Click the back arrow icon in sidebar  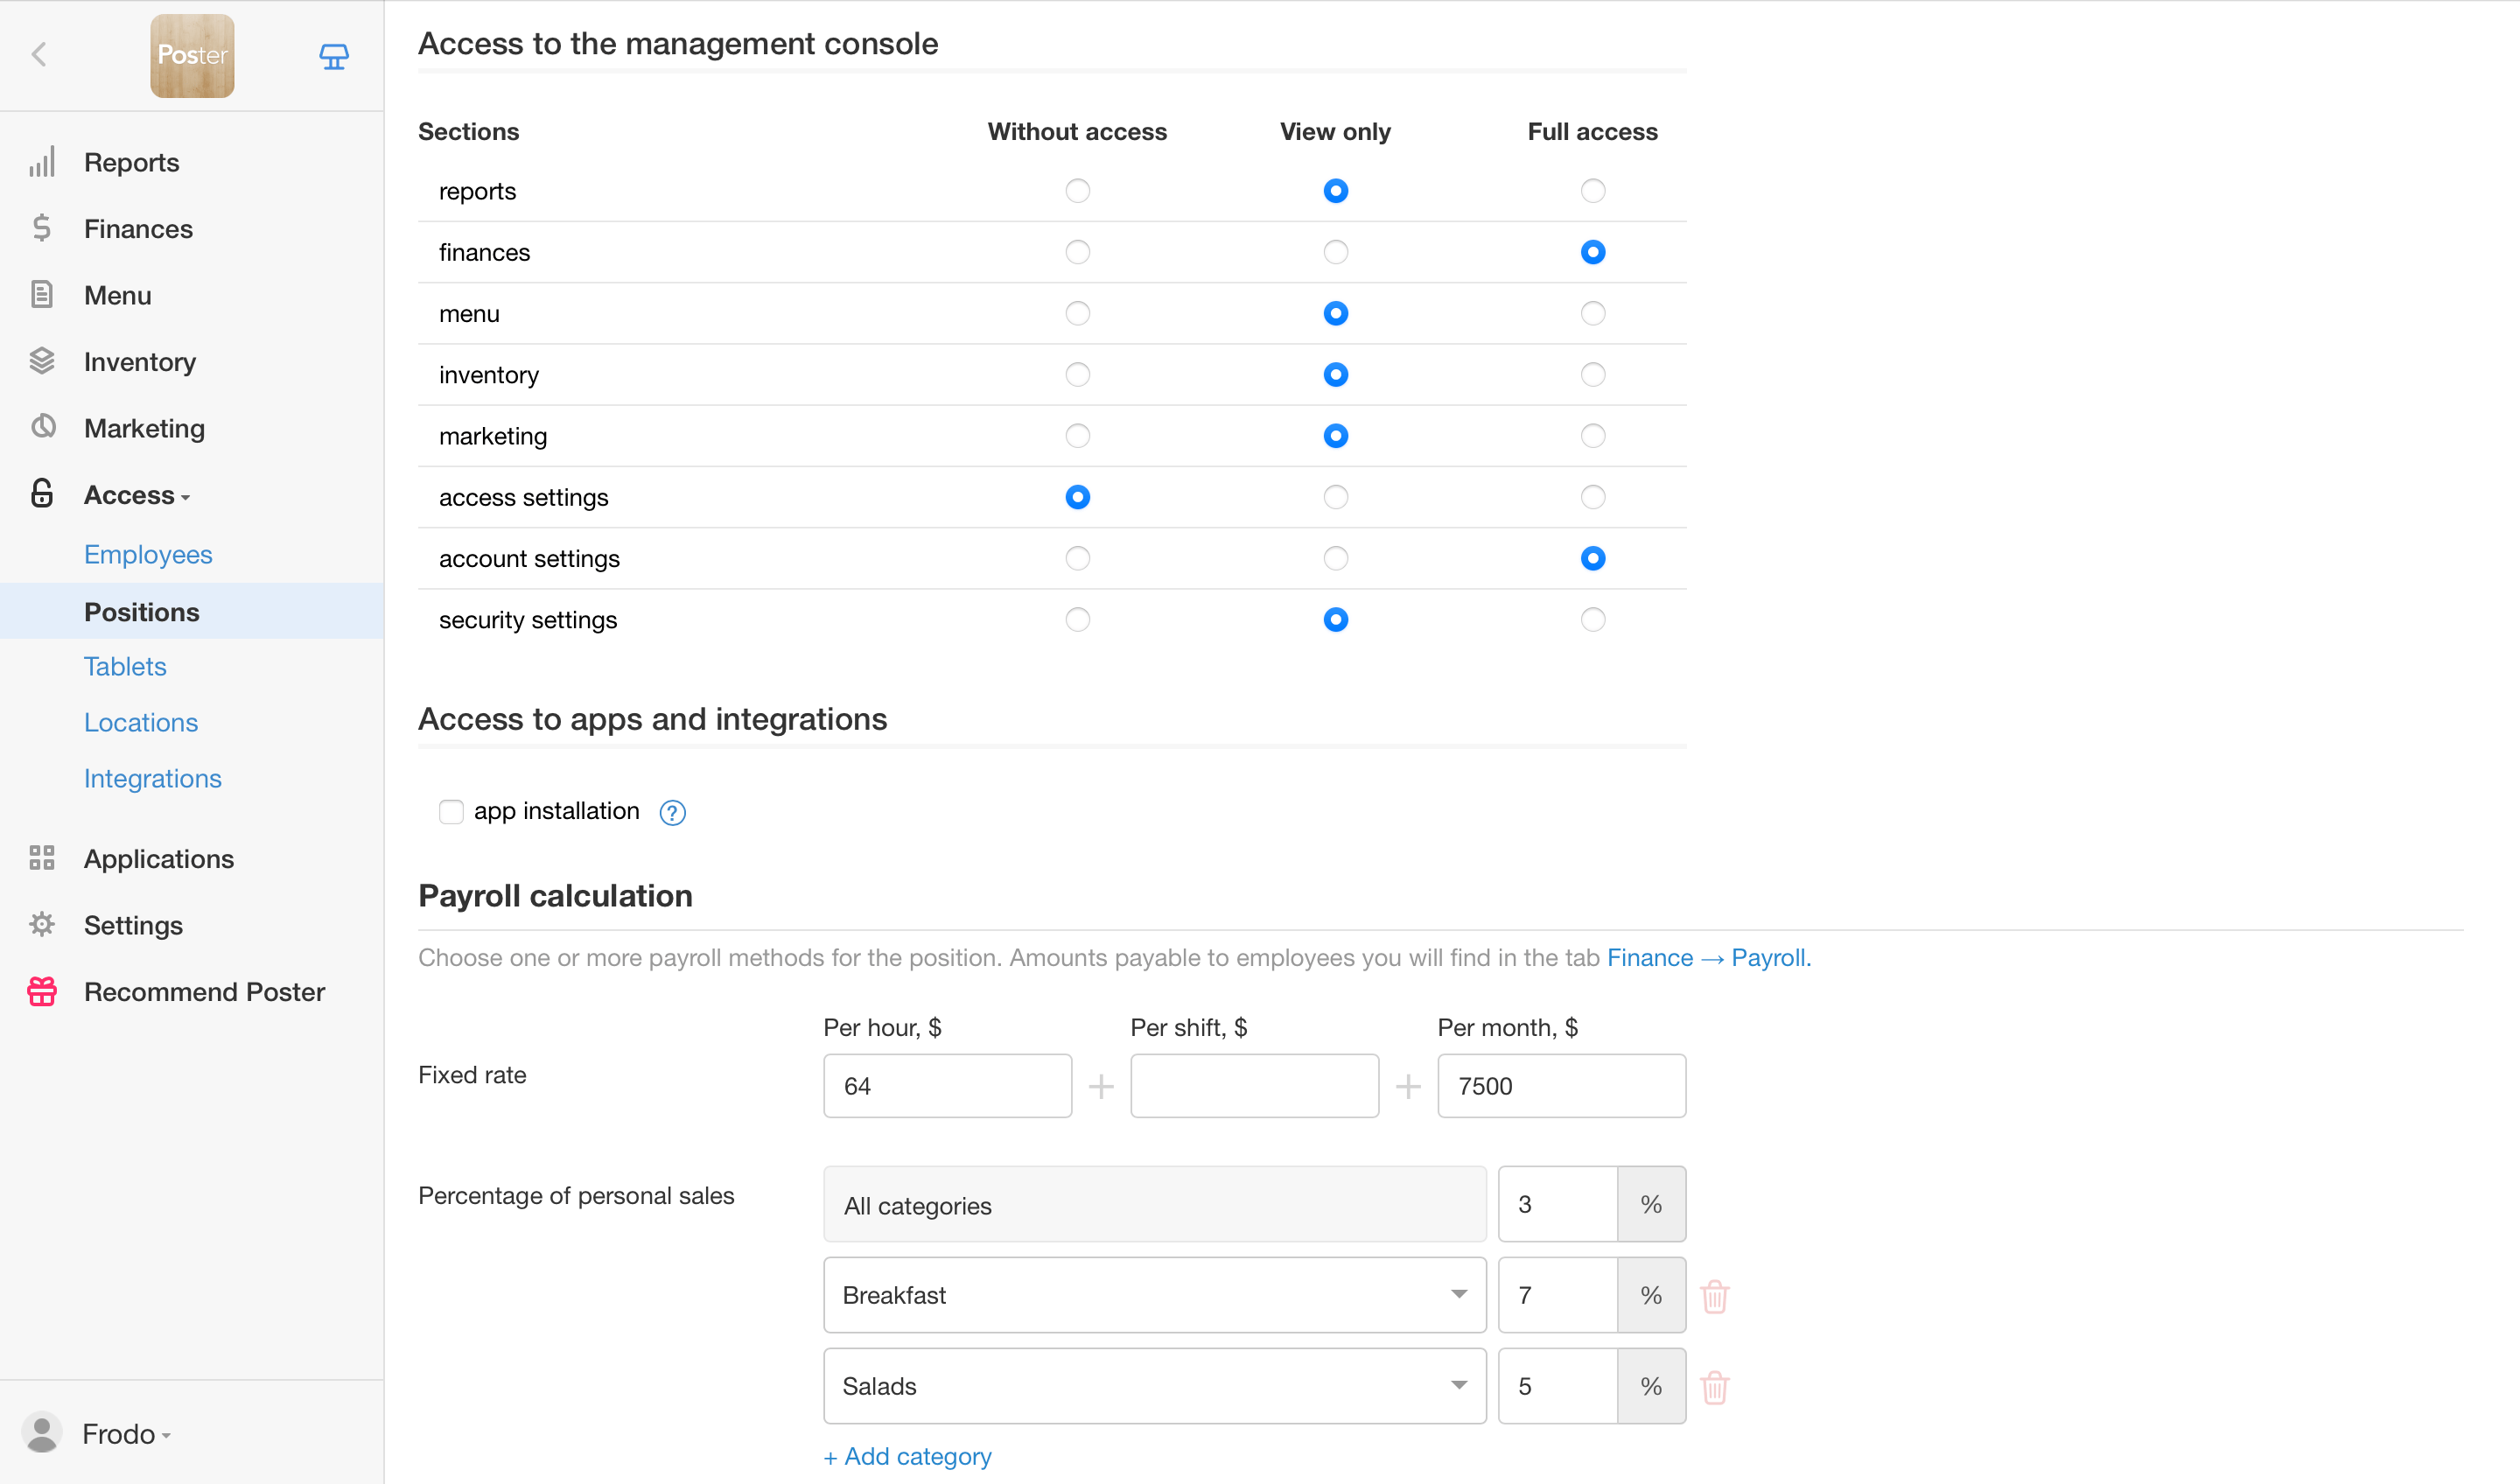tap(39, 55)
